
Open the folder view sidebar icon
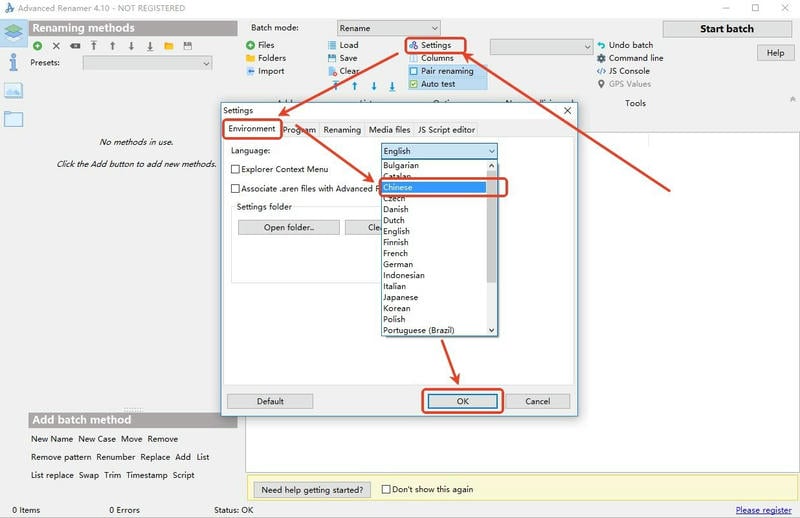(13, 119)
